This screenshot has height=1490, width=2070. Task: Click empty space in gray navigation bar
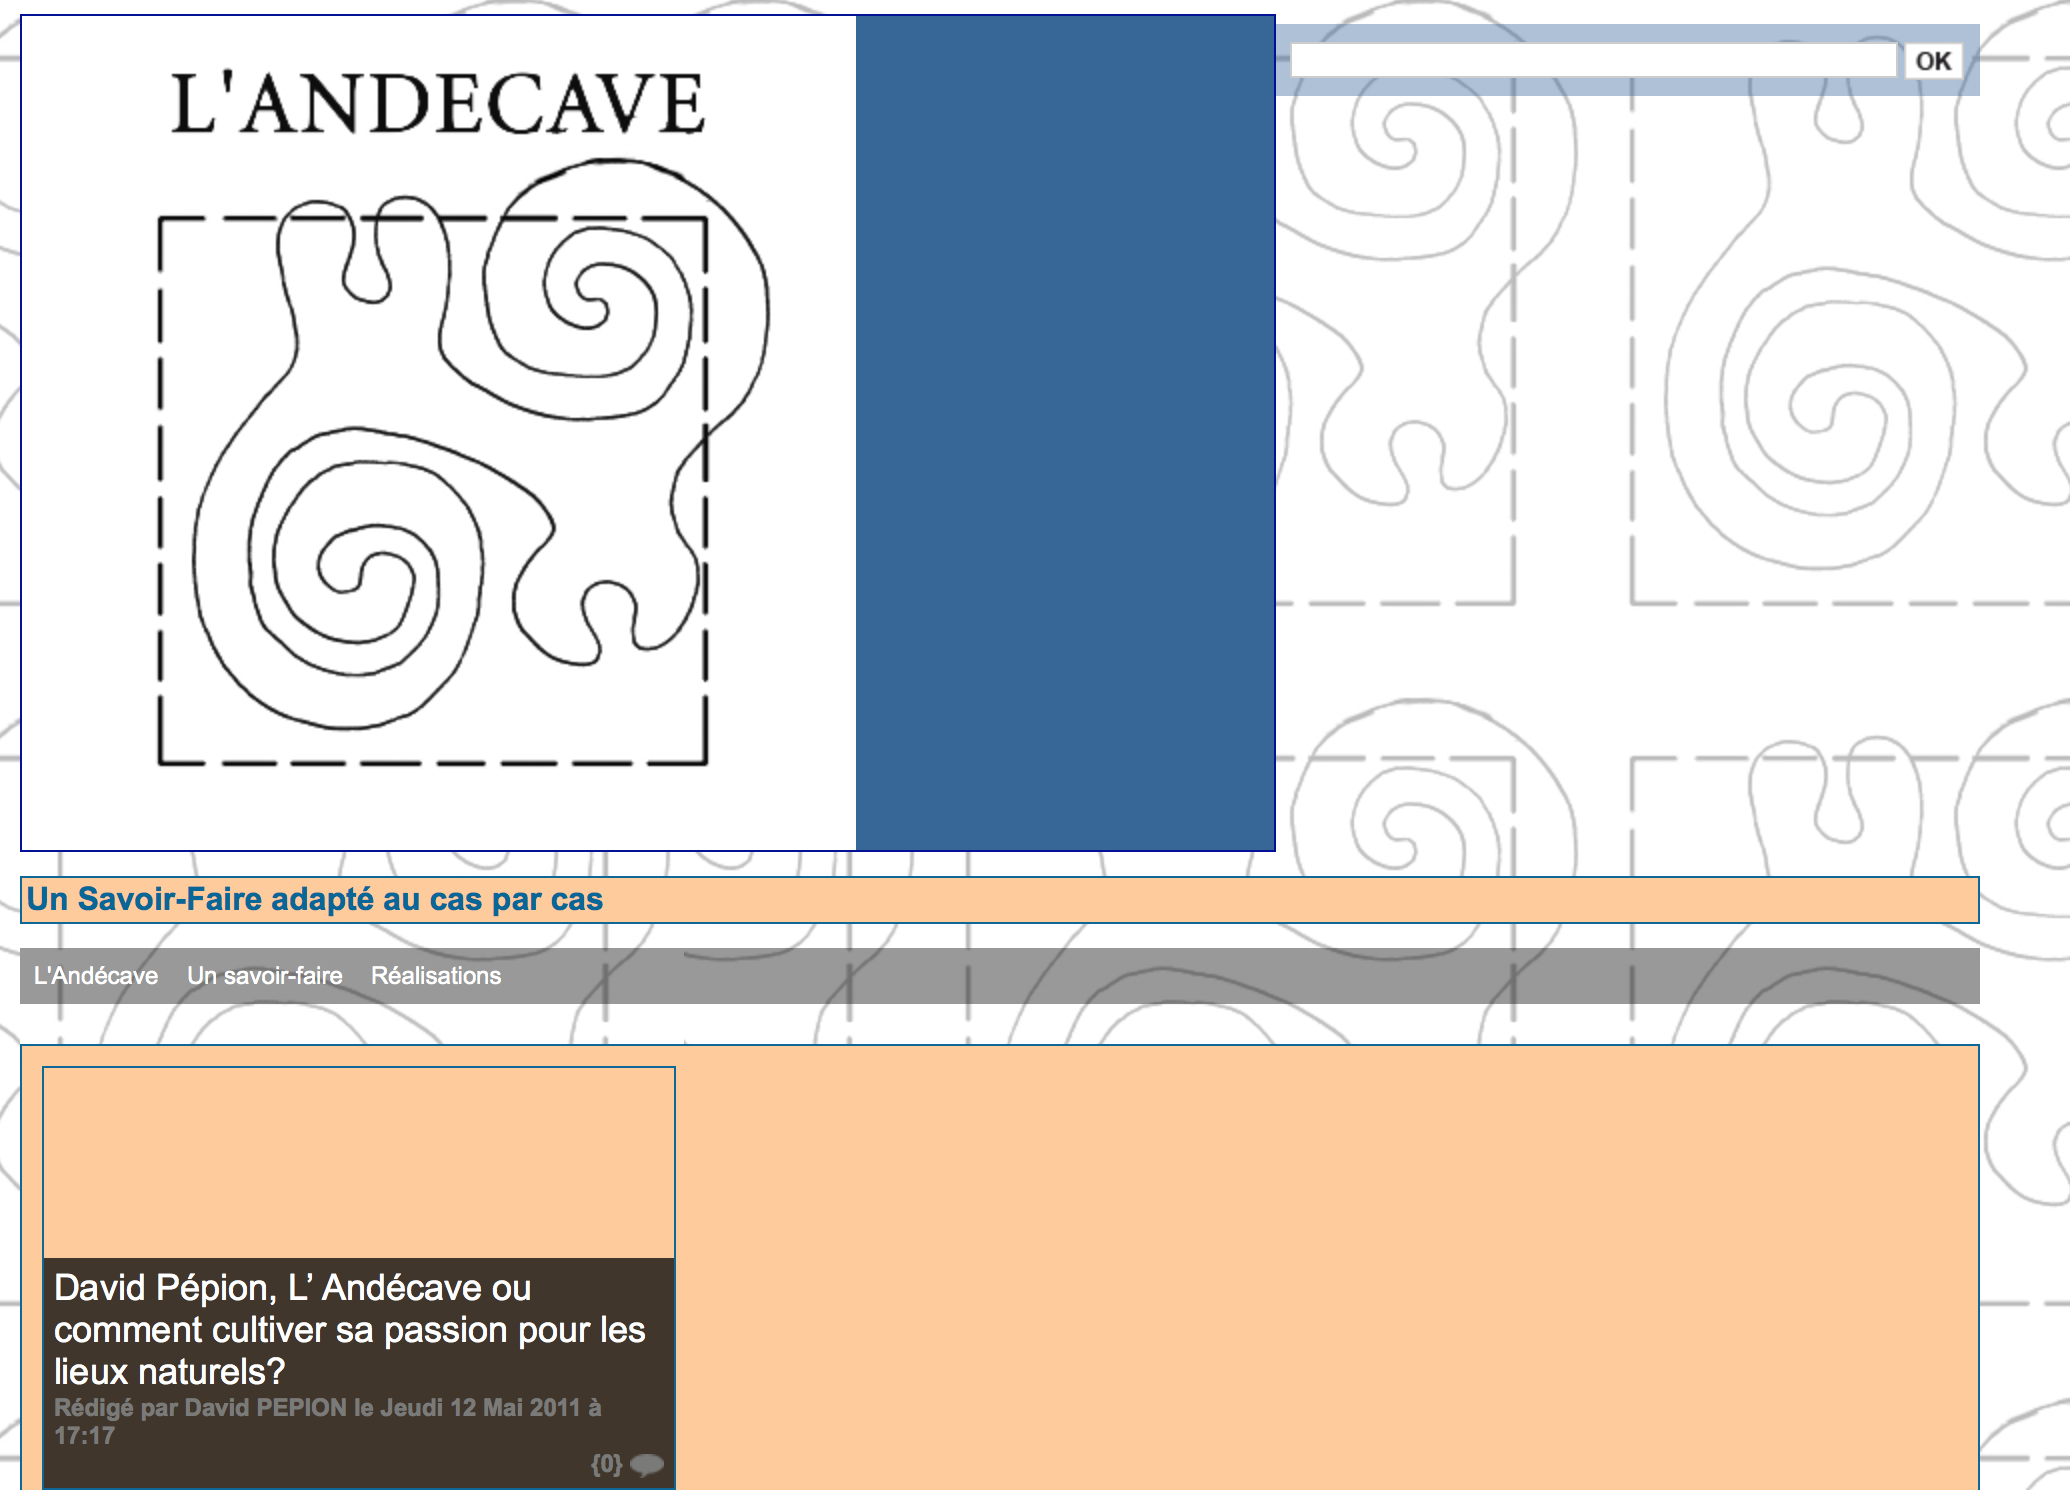[1200, 976]
